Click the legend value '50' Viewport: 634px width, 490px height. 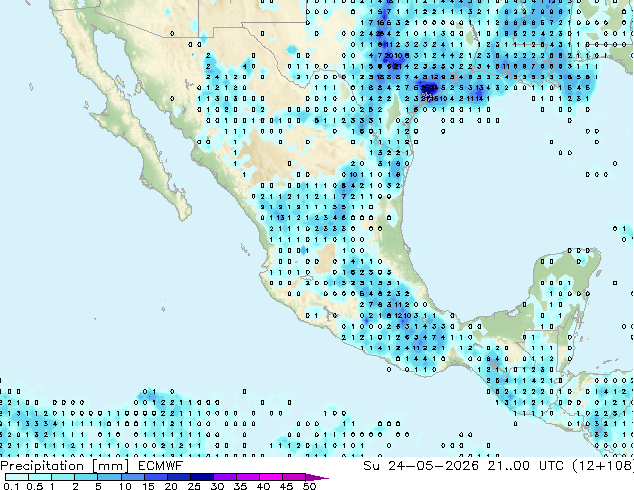309,486
